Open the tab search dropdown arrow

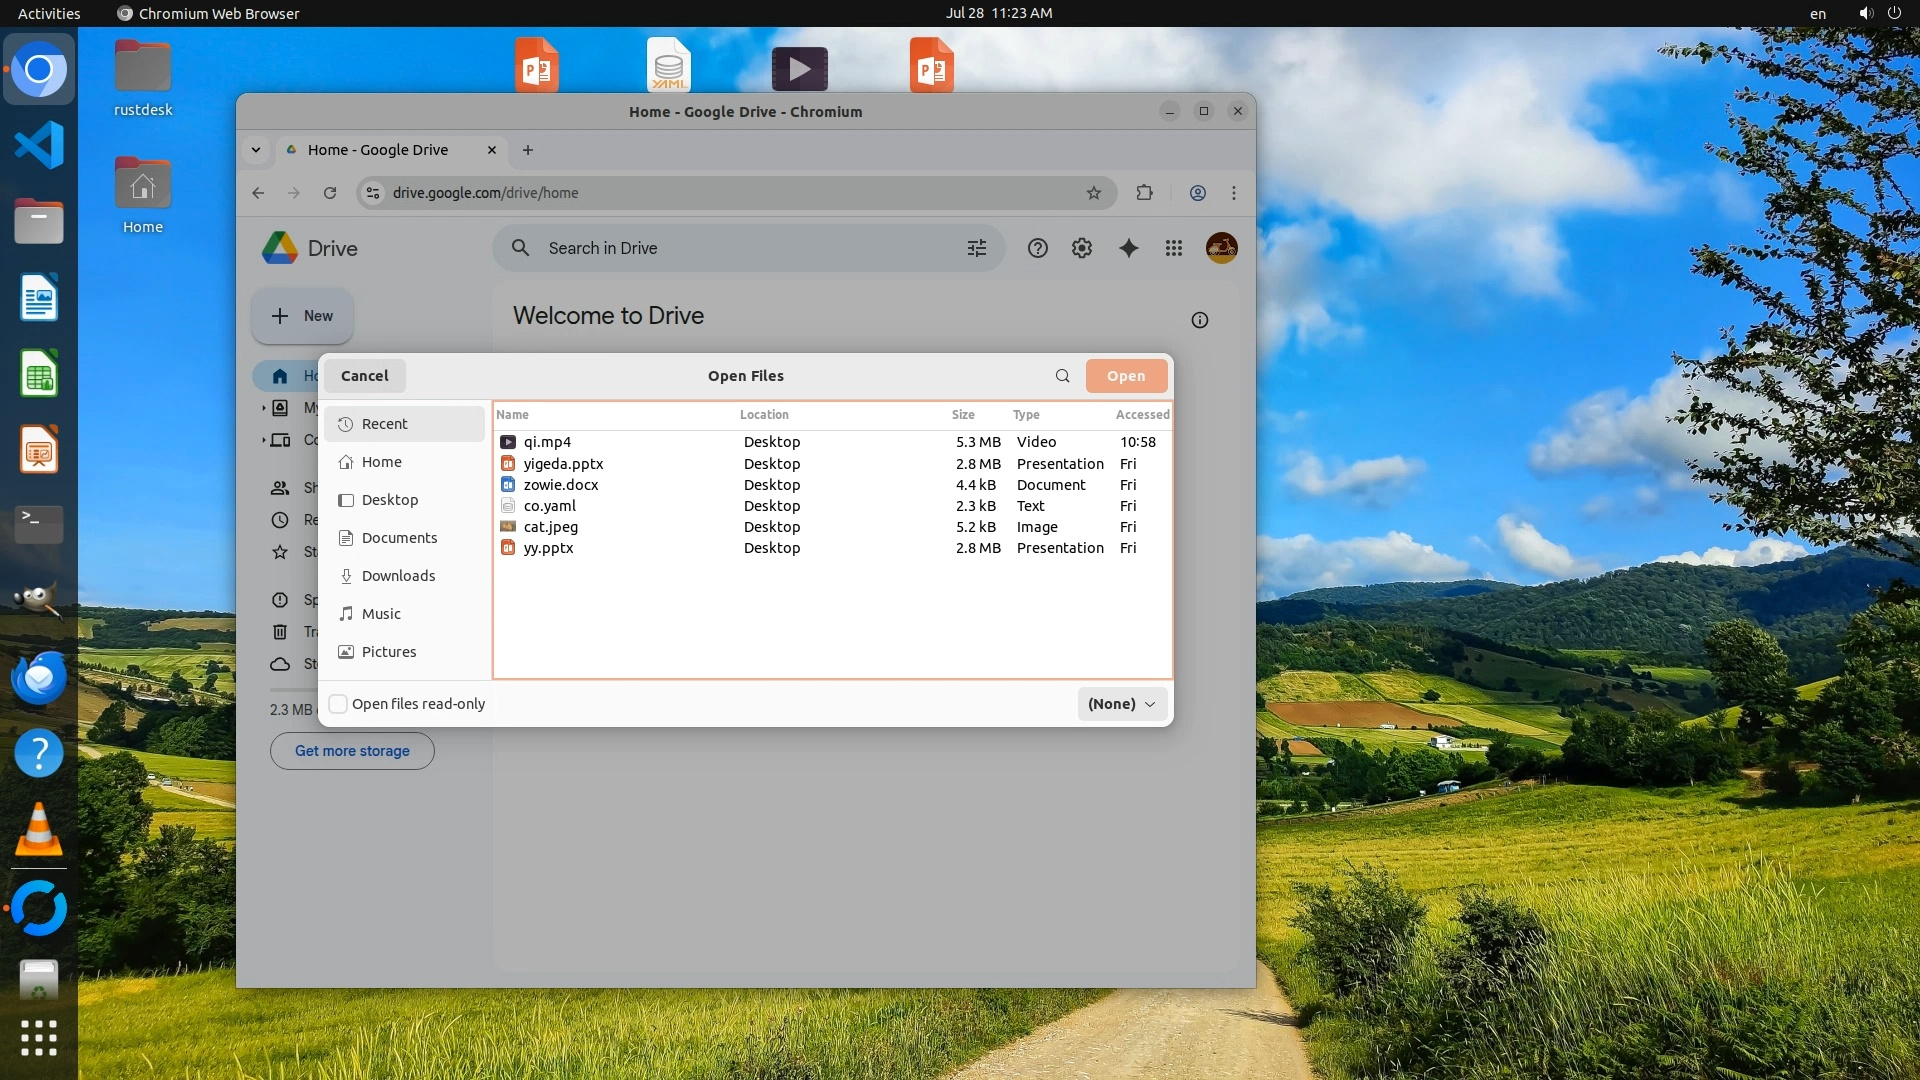(x=256, y=150)
